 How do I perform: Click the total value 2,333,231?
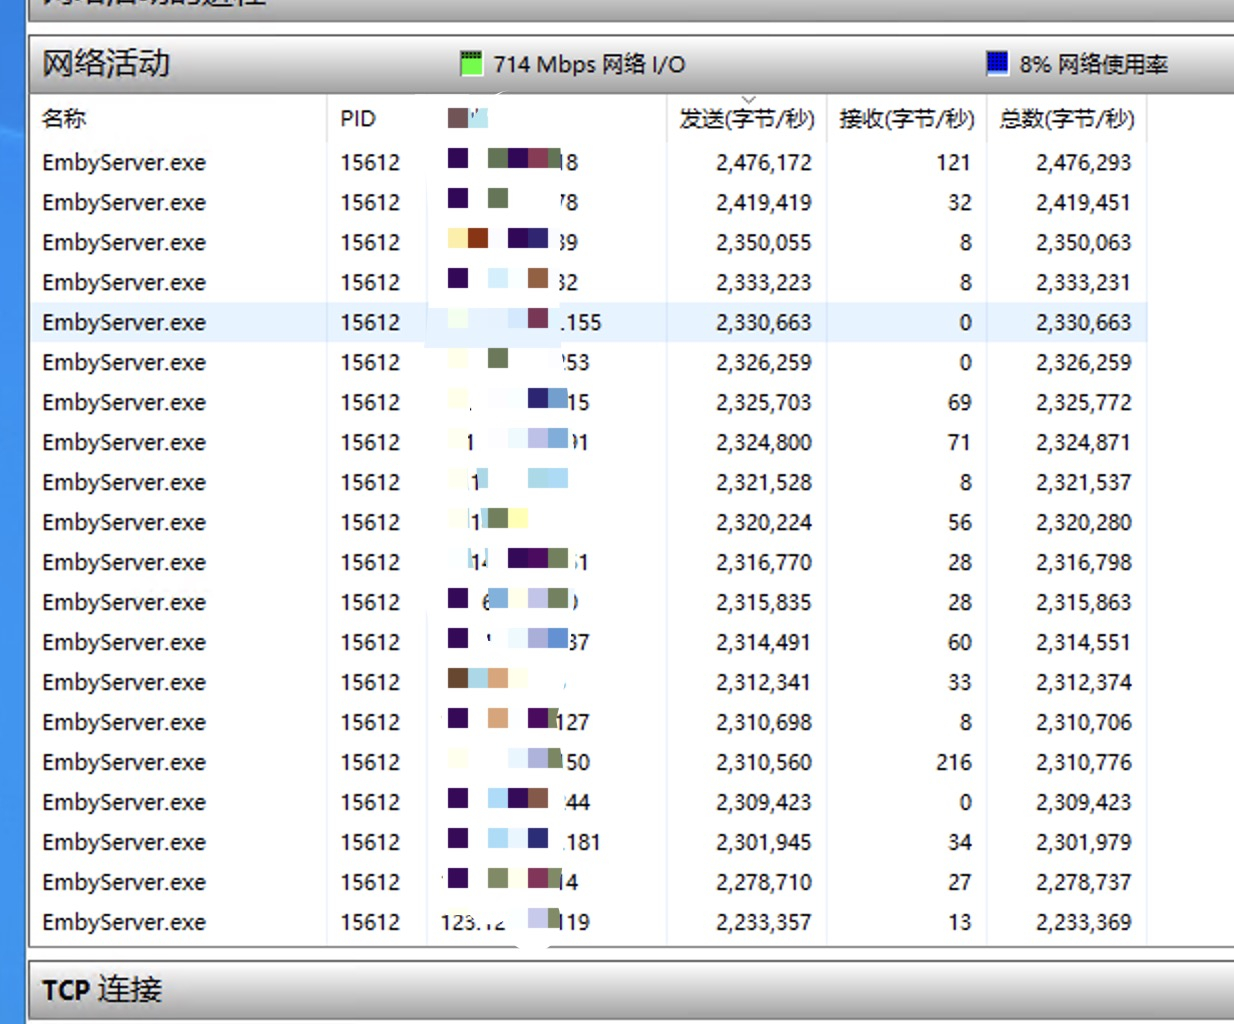click(x=1084, y=282)
